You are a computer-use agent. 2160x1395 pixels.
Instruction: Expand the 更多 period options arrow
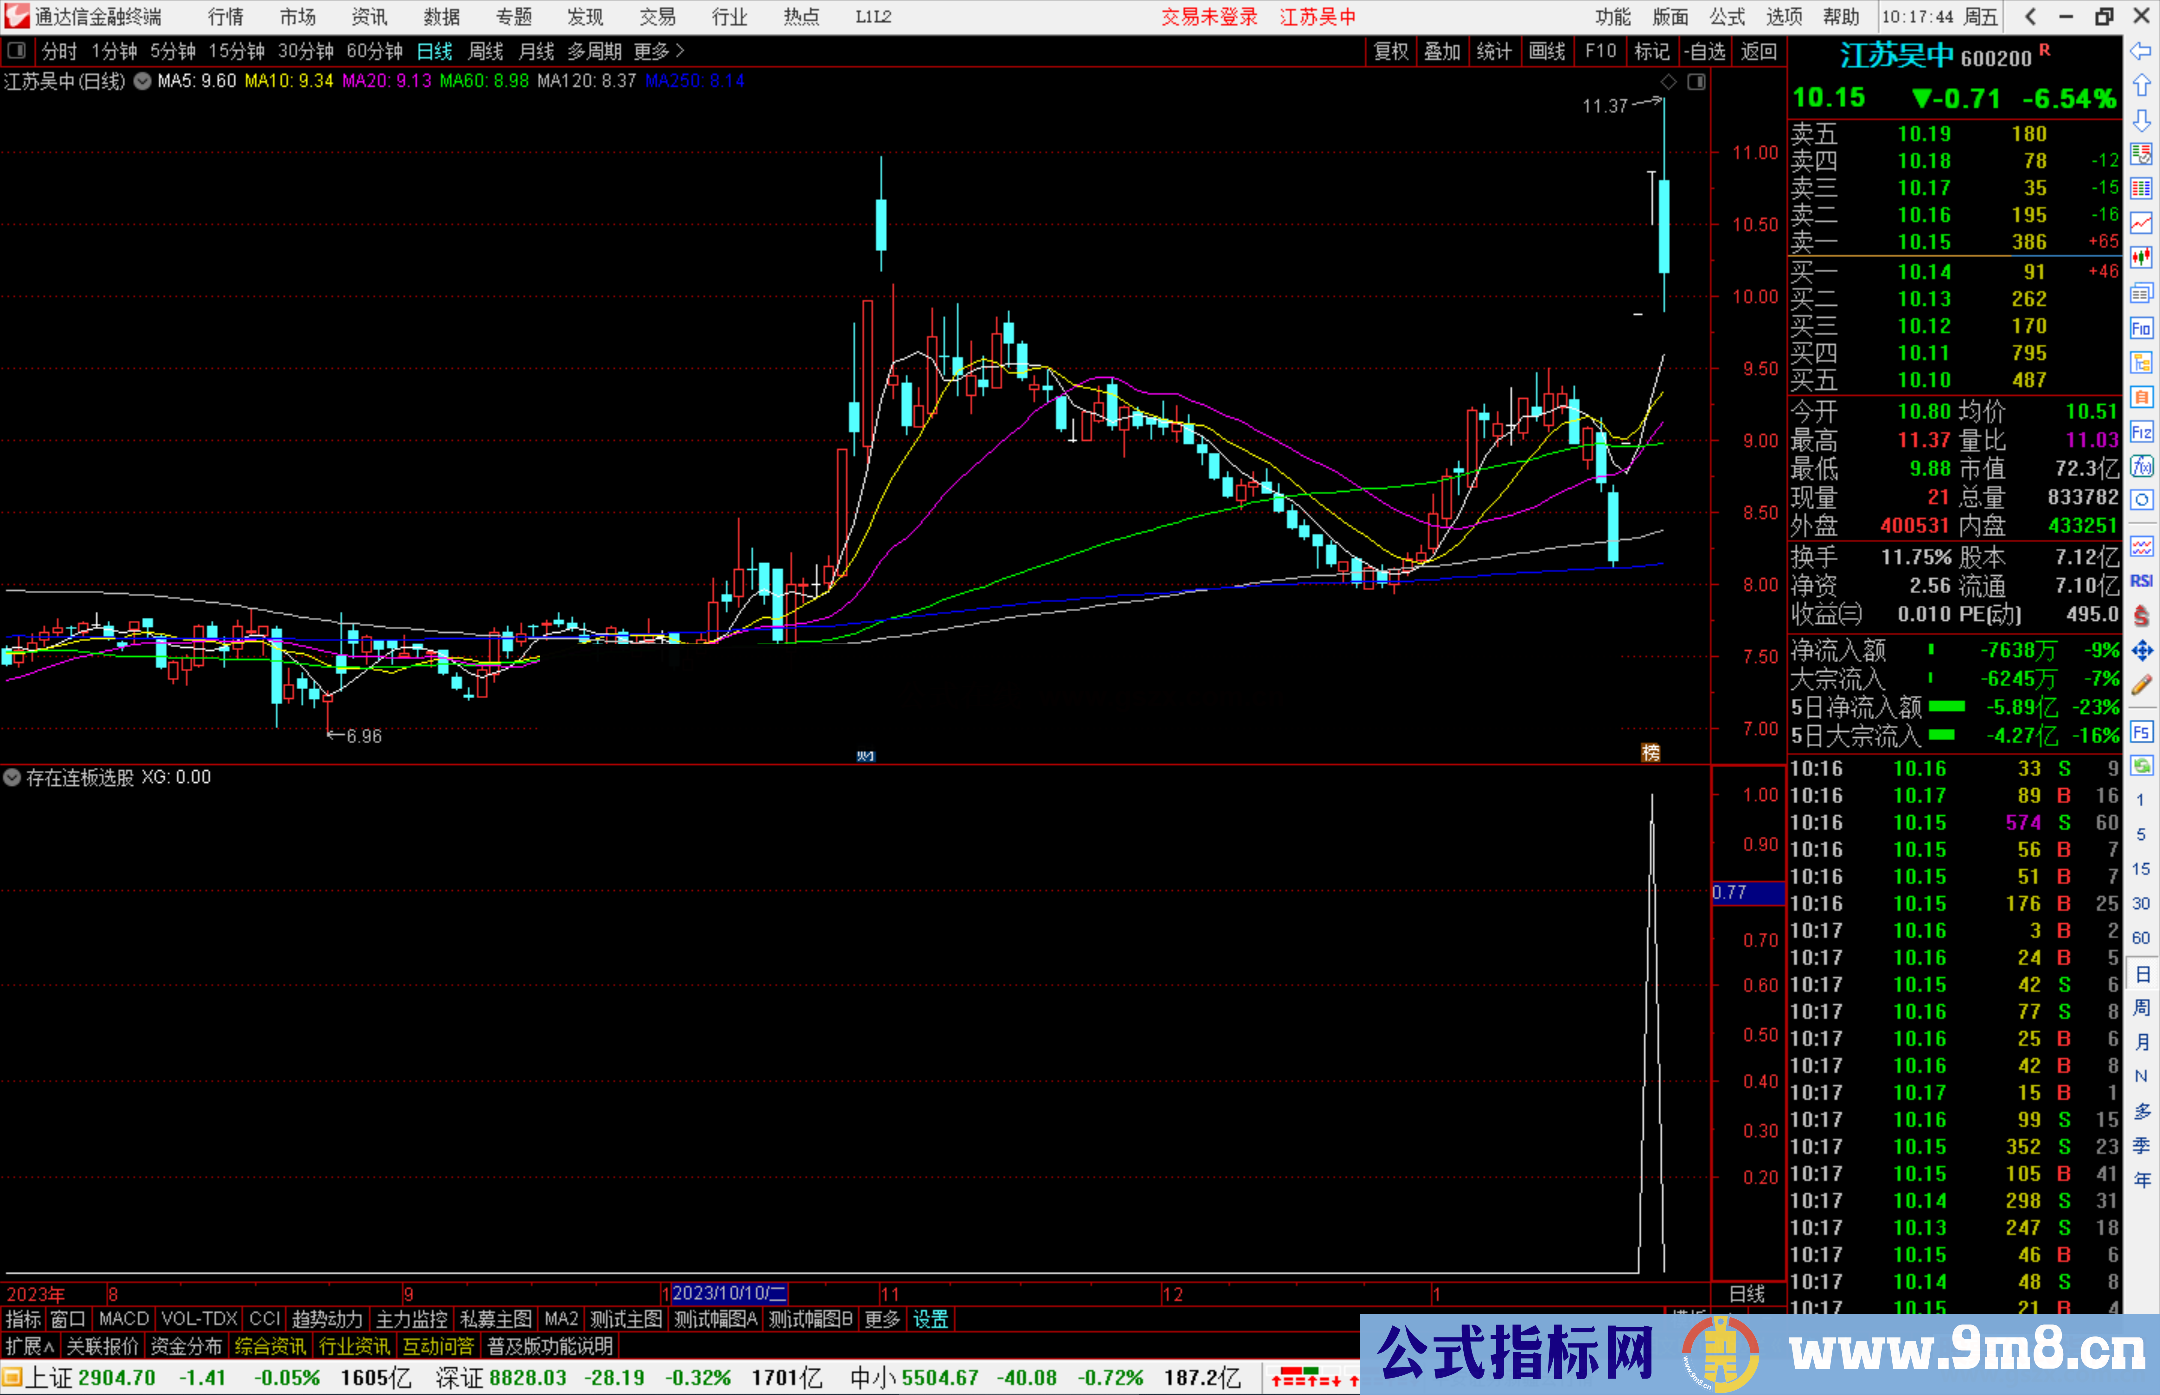tap(680, 51)
